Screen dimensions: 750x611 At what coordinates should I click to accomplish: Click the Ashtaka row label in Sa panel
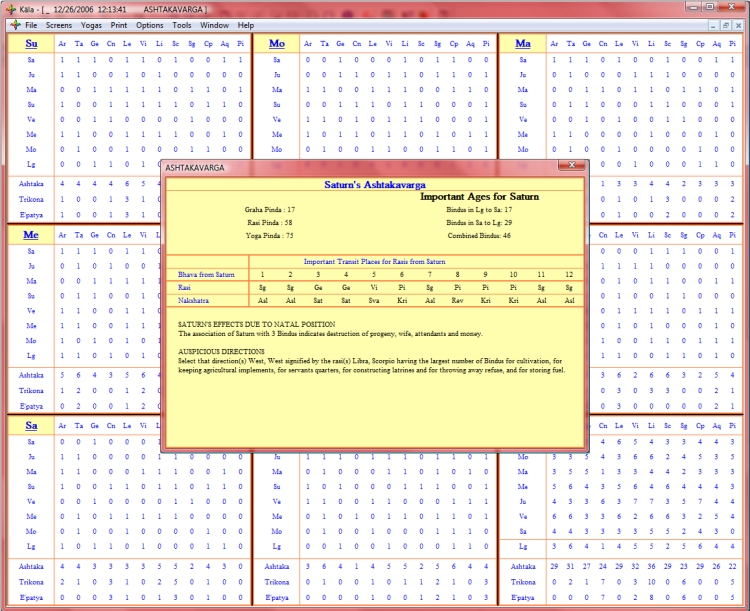tap(31, 567)
